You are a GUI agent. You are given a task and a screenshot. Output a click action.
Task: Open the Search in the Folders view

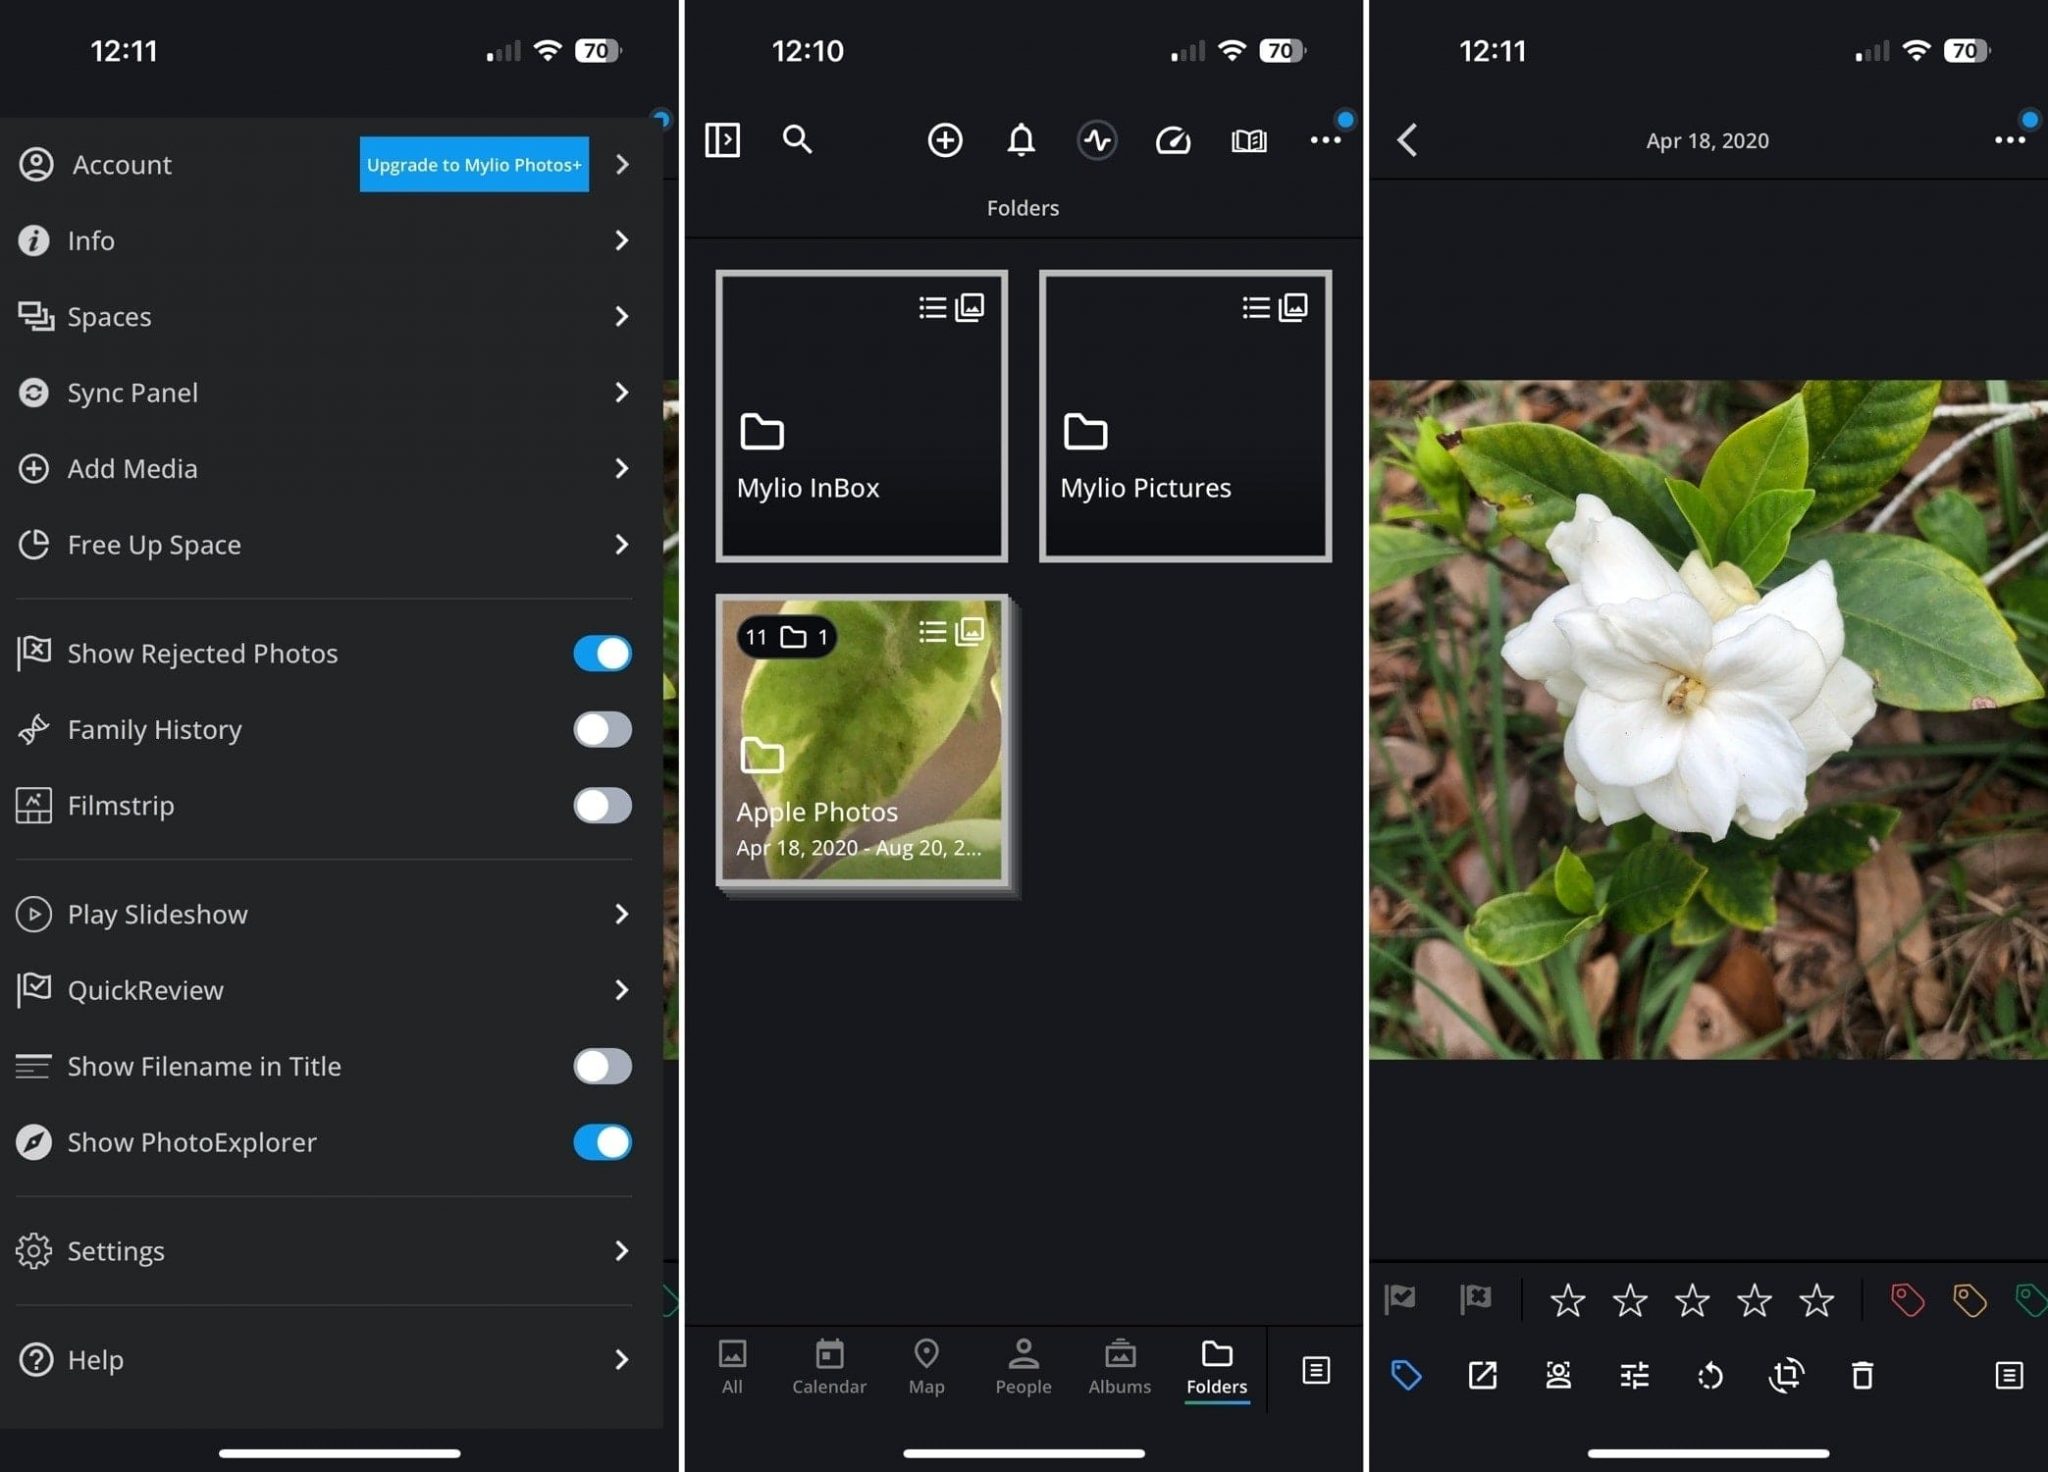tap(797, 140)
